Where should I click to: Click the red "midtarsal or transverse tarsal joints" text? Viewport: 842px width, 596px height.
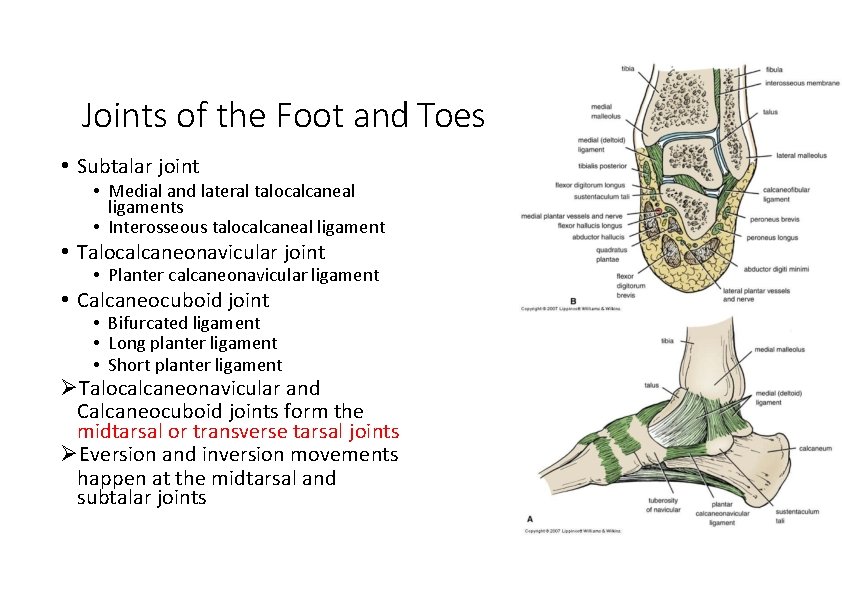coord(238,431)
